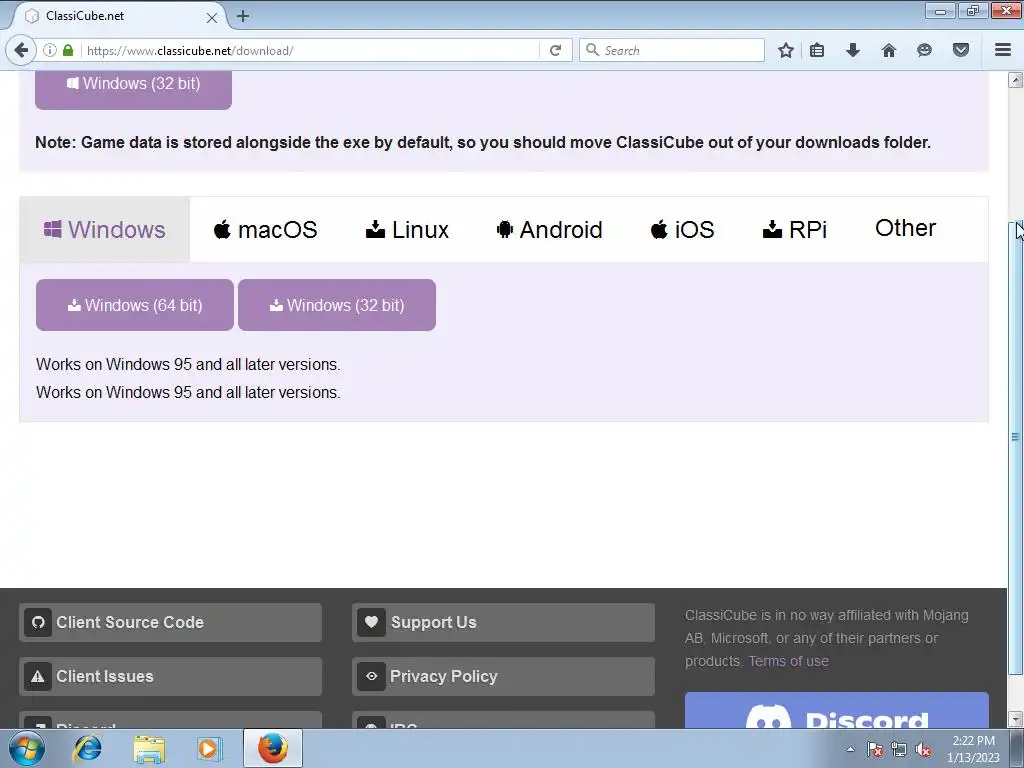Image resolution: width=1024 pixels, height=768 pixels.
Task: Open the Terms of use link
Action: [788, 661]
